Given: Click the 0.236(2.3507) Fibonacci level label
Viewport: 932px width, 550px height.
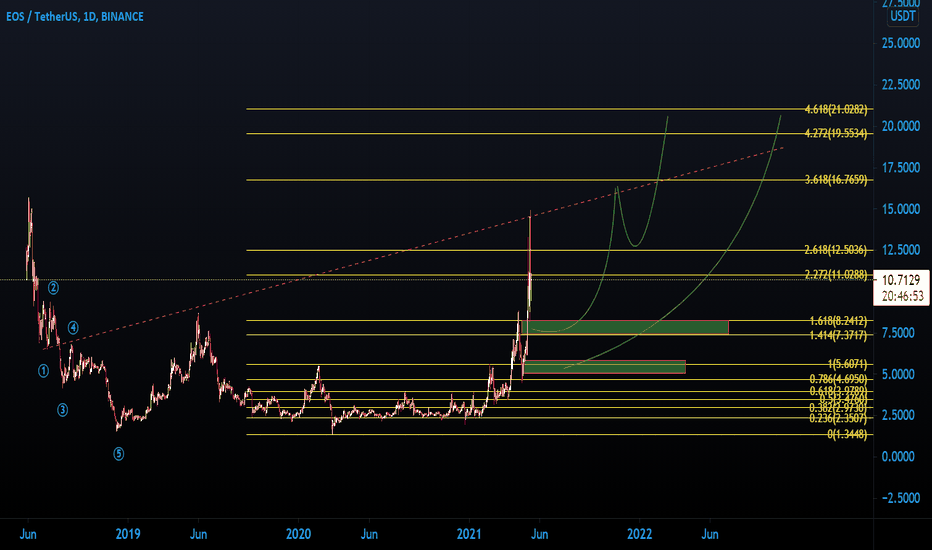Looking at the screenshot, I should [x=838, y=419].
